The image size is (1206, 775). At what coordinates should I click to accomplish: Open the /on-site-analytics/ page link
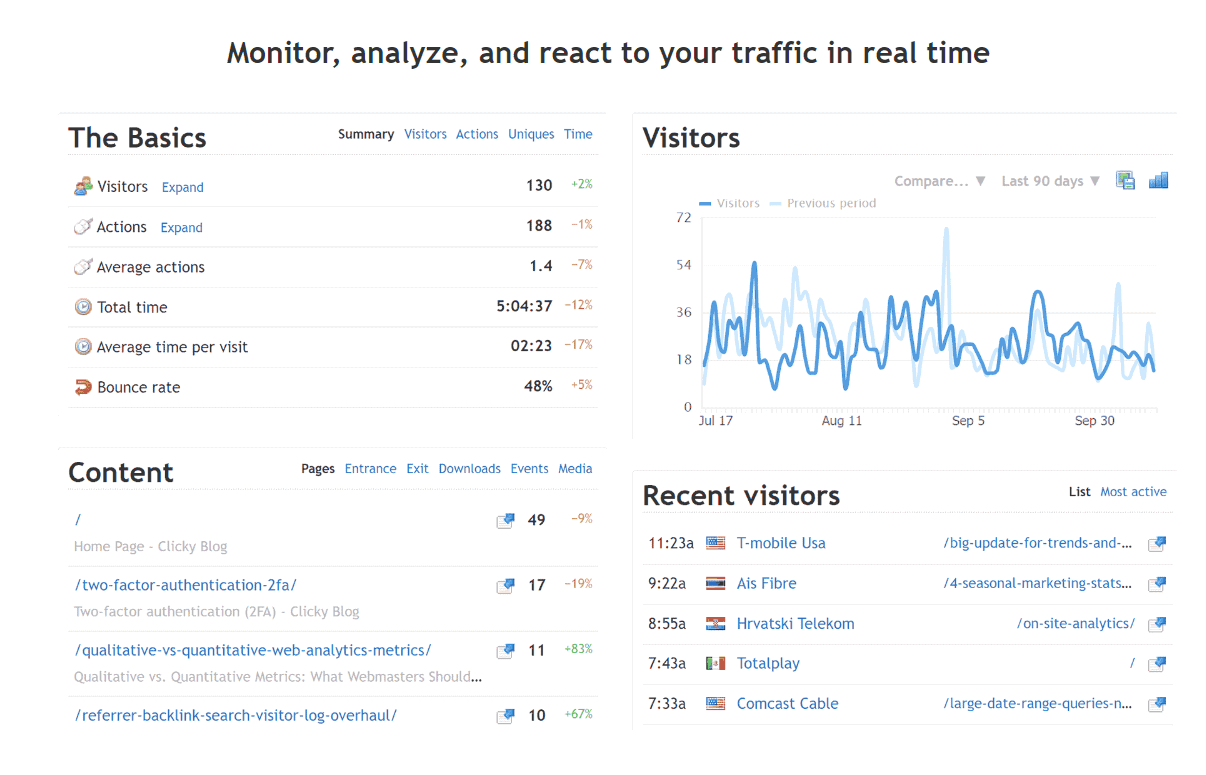pos(1076,623)
